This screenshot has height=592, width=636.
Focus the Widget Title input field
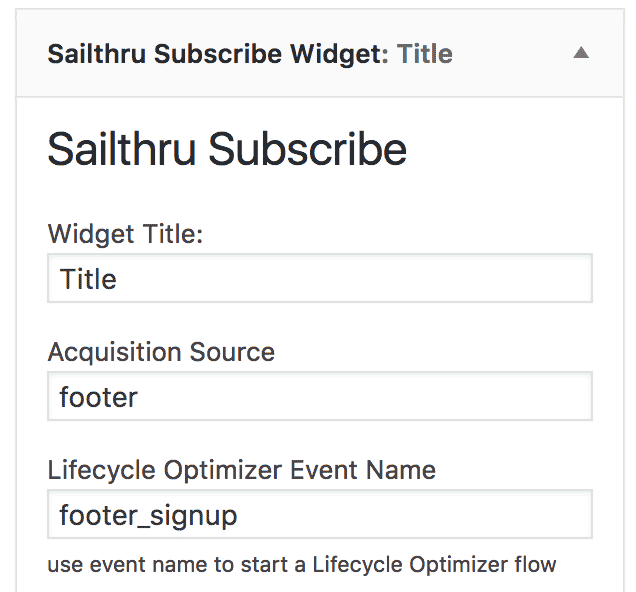pos(320,278)
